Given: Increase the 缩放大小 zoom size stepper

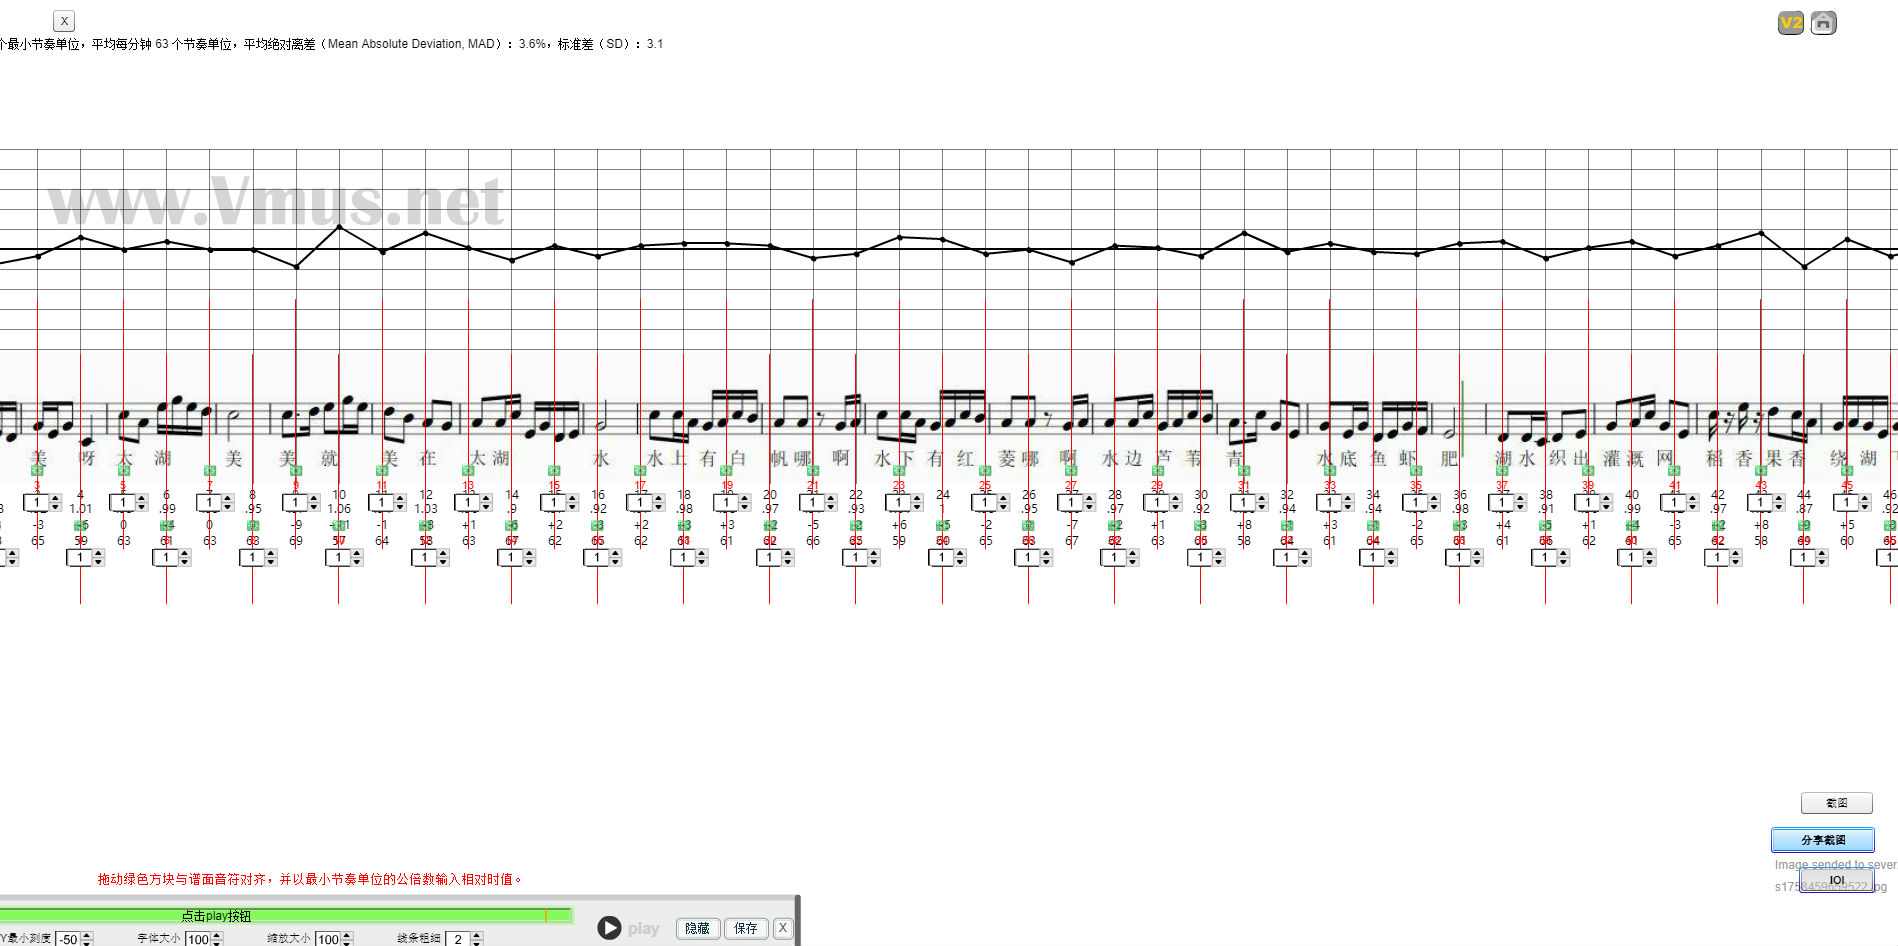Looking at the screenshot, I should (348, 935).
